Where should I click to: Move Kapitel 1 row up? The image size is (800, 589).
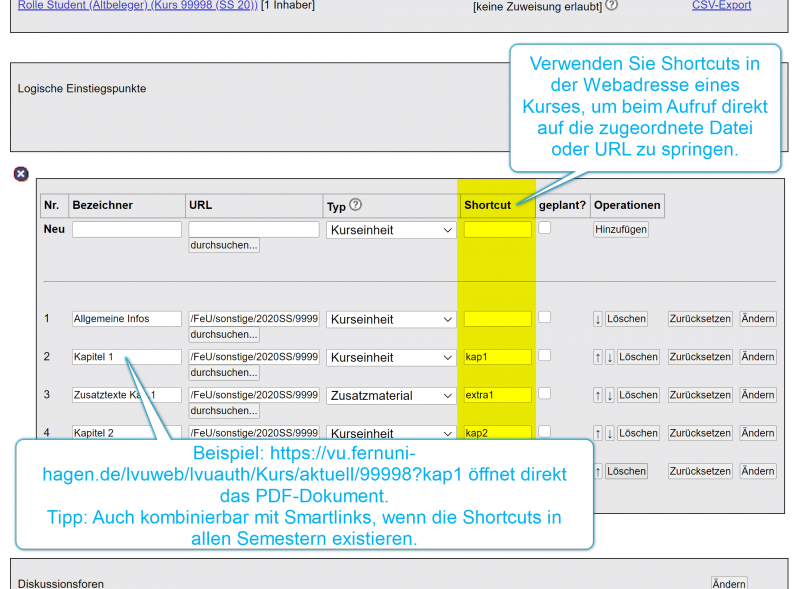tap(597, 357)
